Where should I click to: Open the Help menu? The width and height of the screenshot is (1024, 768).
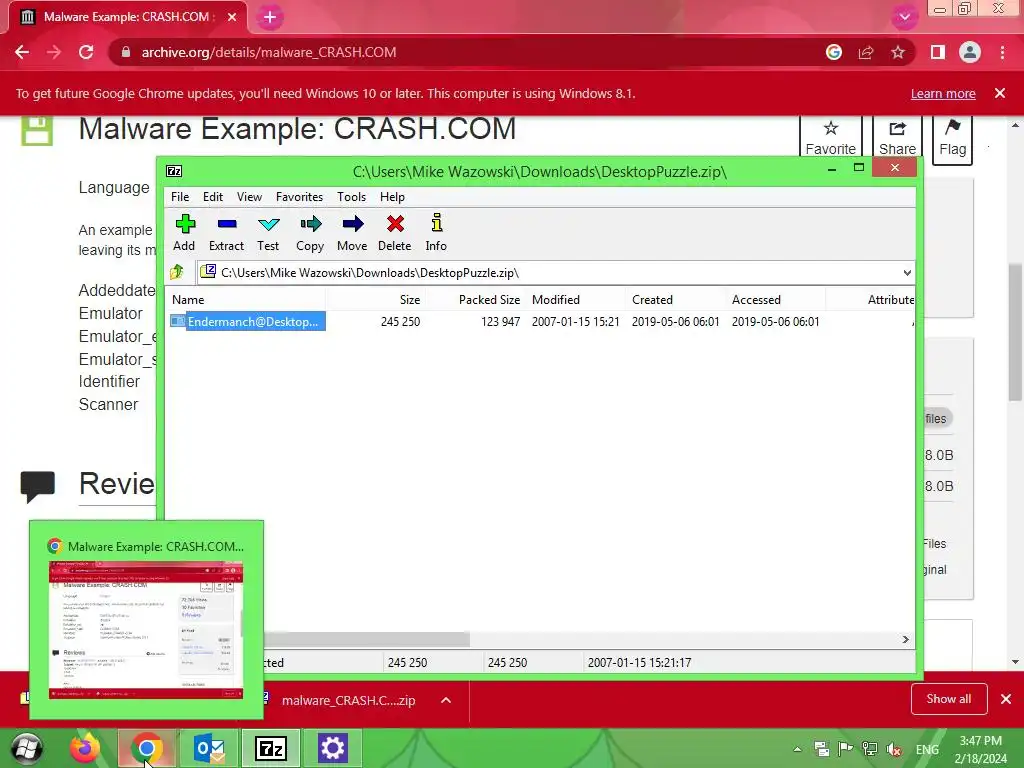point(392,197)
